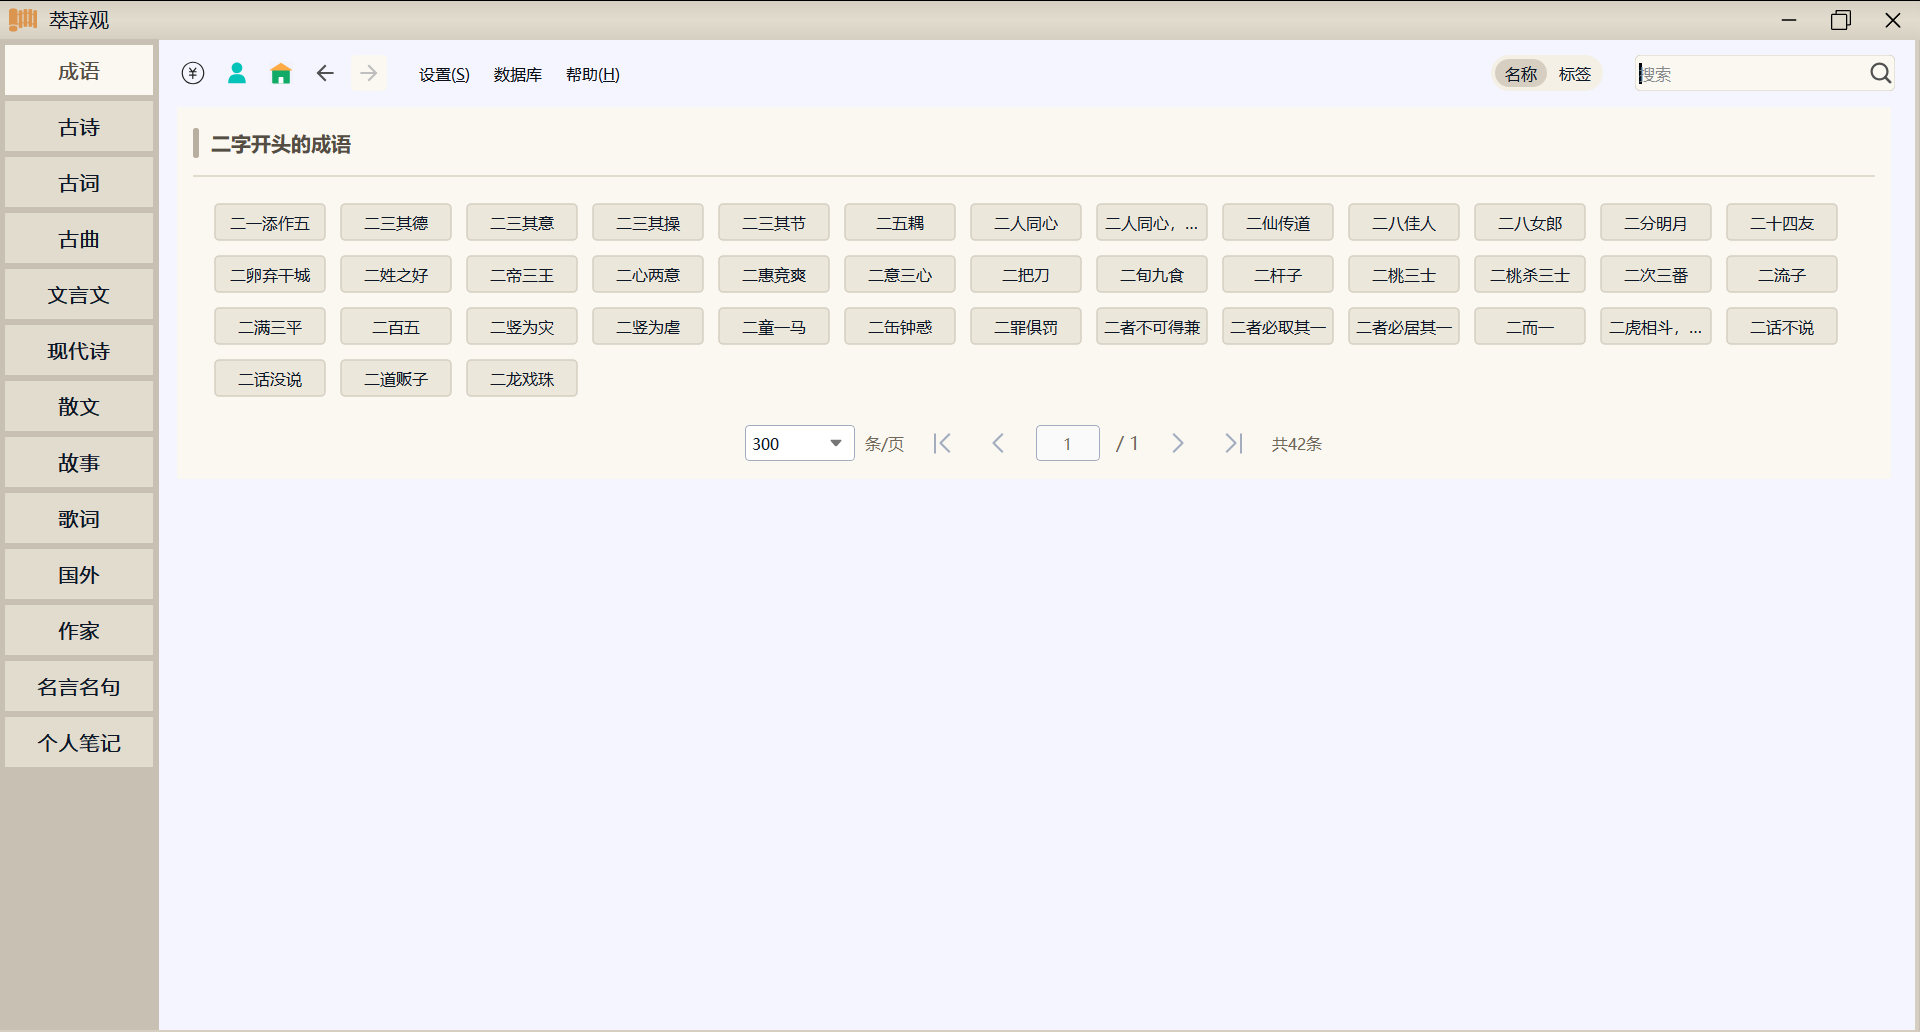Go to home via green house icon
The image size is (1920, 1032).
pyautogui.click(x=281, y=73)
